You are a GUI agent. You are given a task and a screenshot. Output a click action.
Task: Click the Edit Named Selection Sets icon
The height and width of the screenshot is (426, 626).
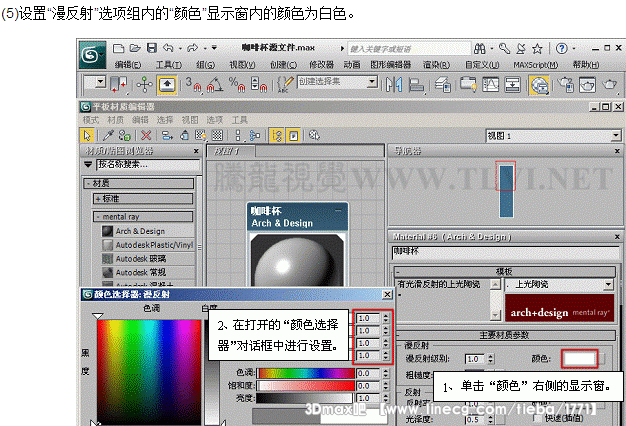285,85
